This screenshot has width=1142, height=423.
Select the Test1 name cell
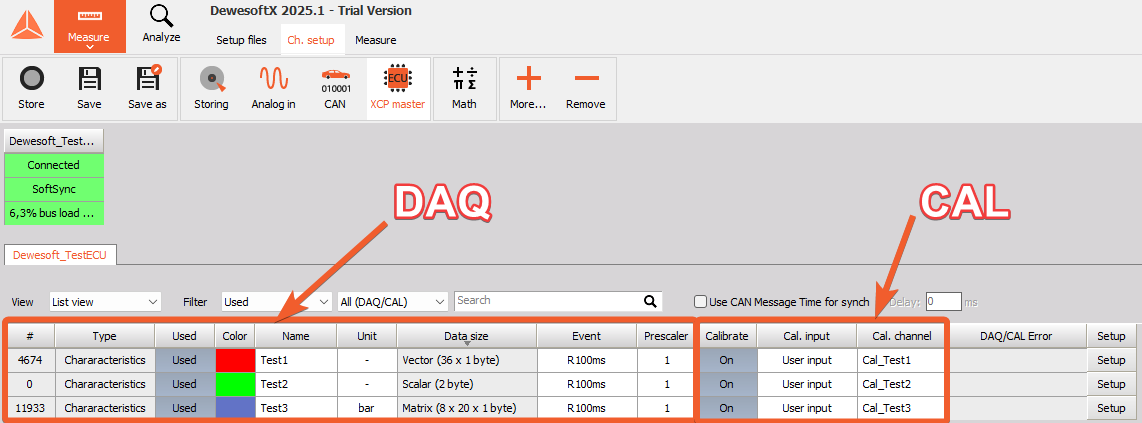(x=296, y=360)
